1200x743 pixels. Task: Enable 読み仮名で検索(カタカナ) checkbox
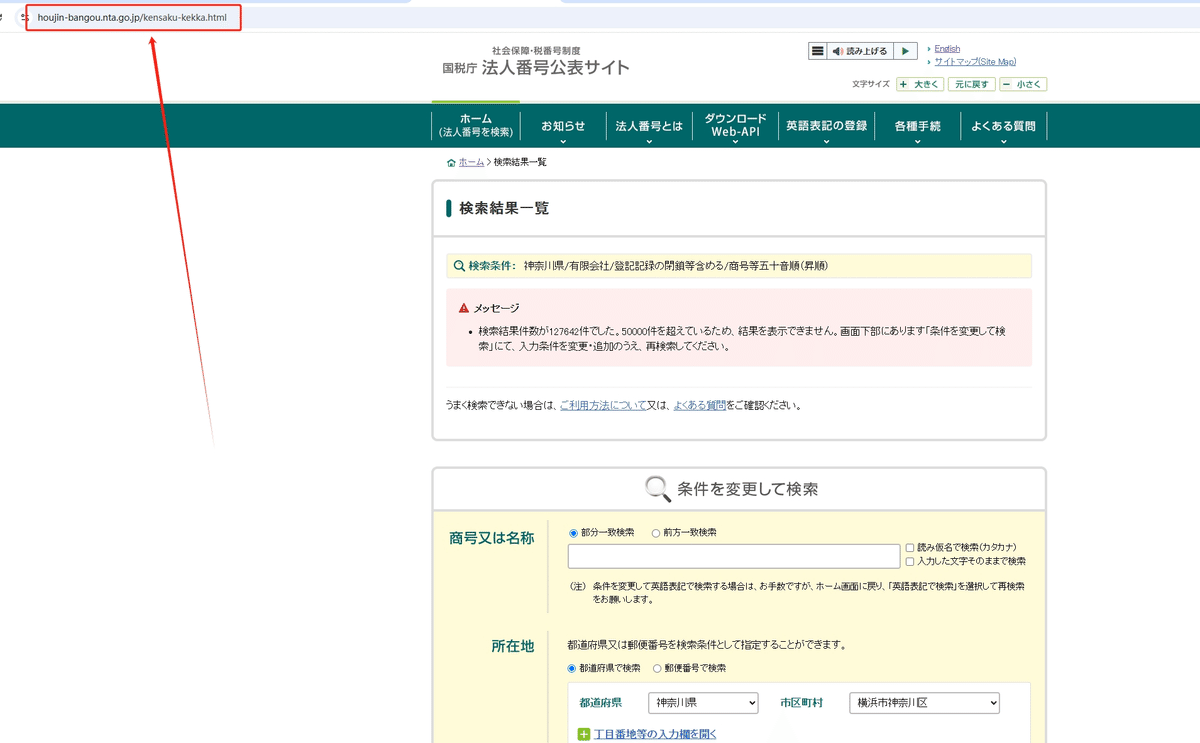tap(909, 548)
